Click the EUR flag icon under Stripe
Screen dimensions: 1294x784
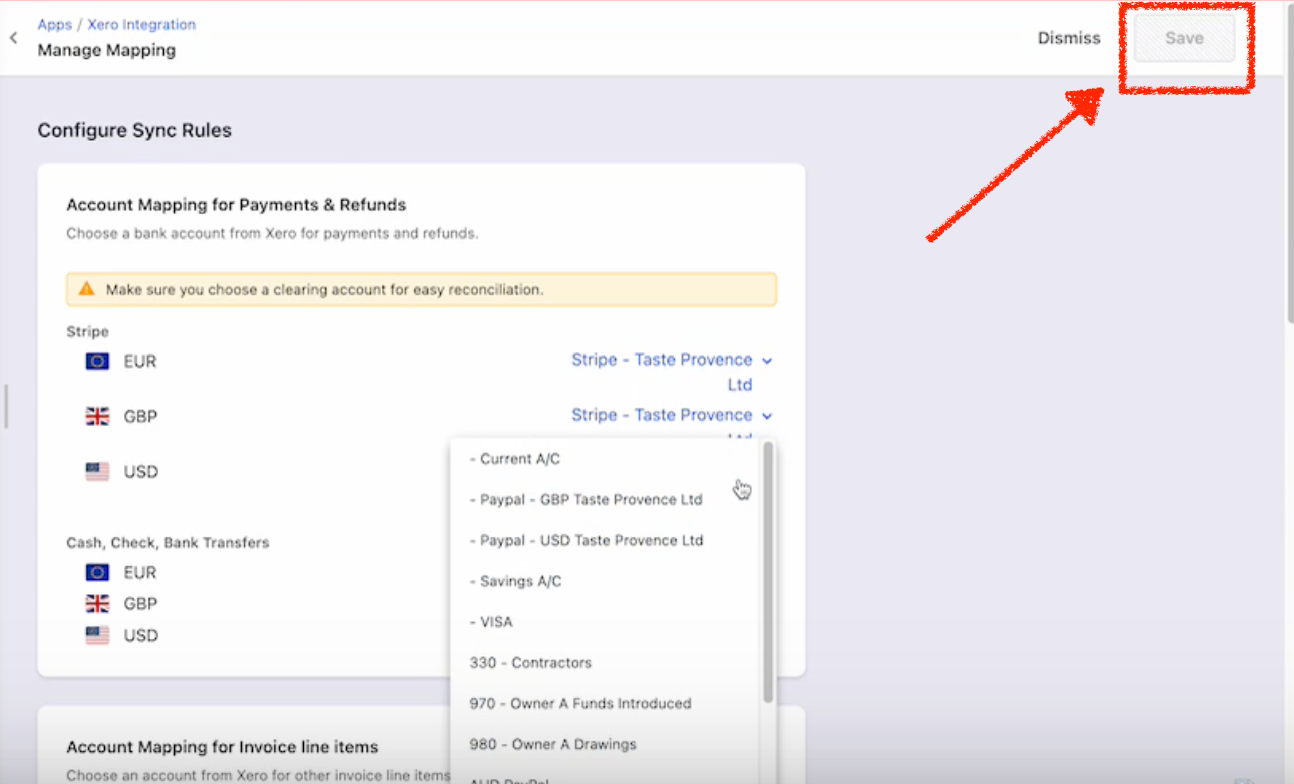pos(95,361)
